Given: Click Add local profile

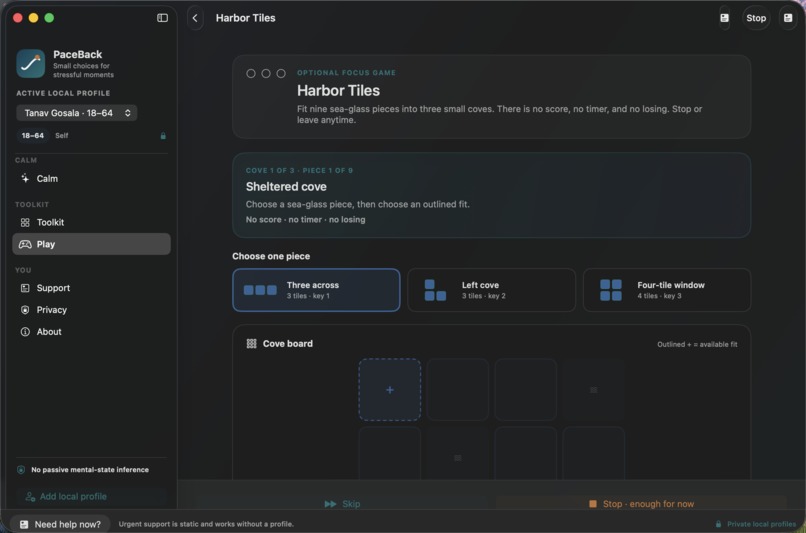Looking at the screenshot, I should point(91,497).
